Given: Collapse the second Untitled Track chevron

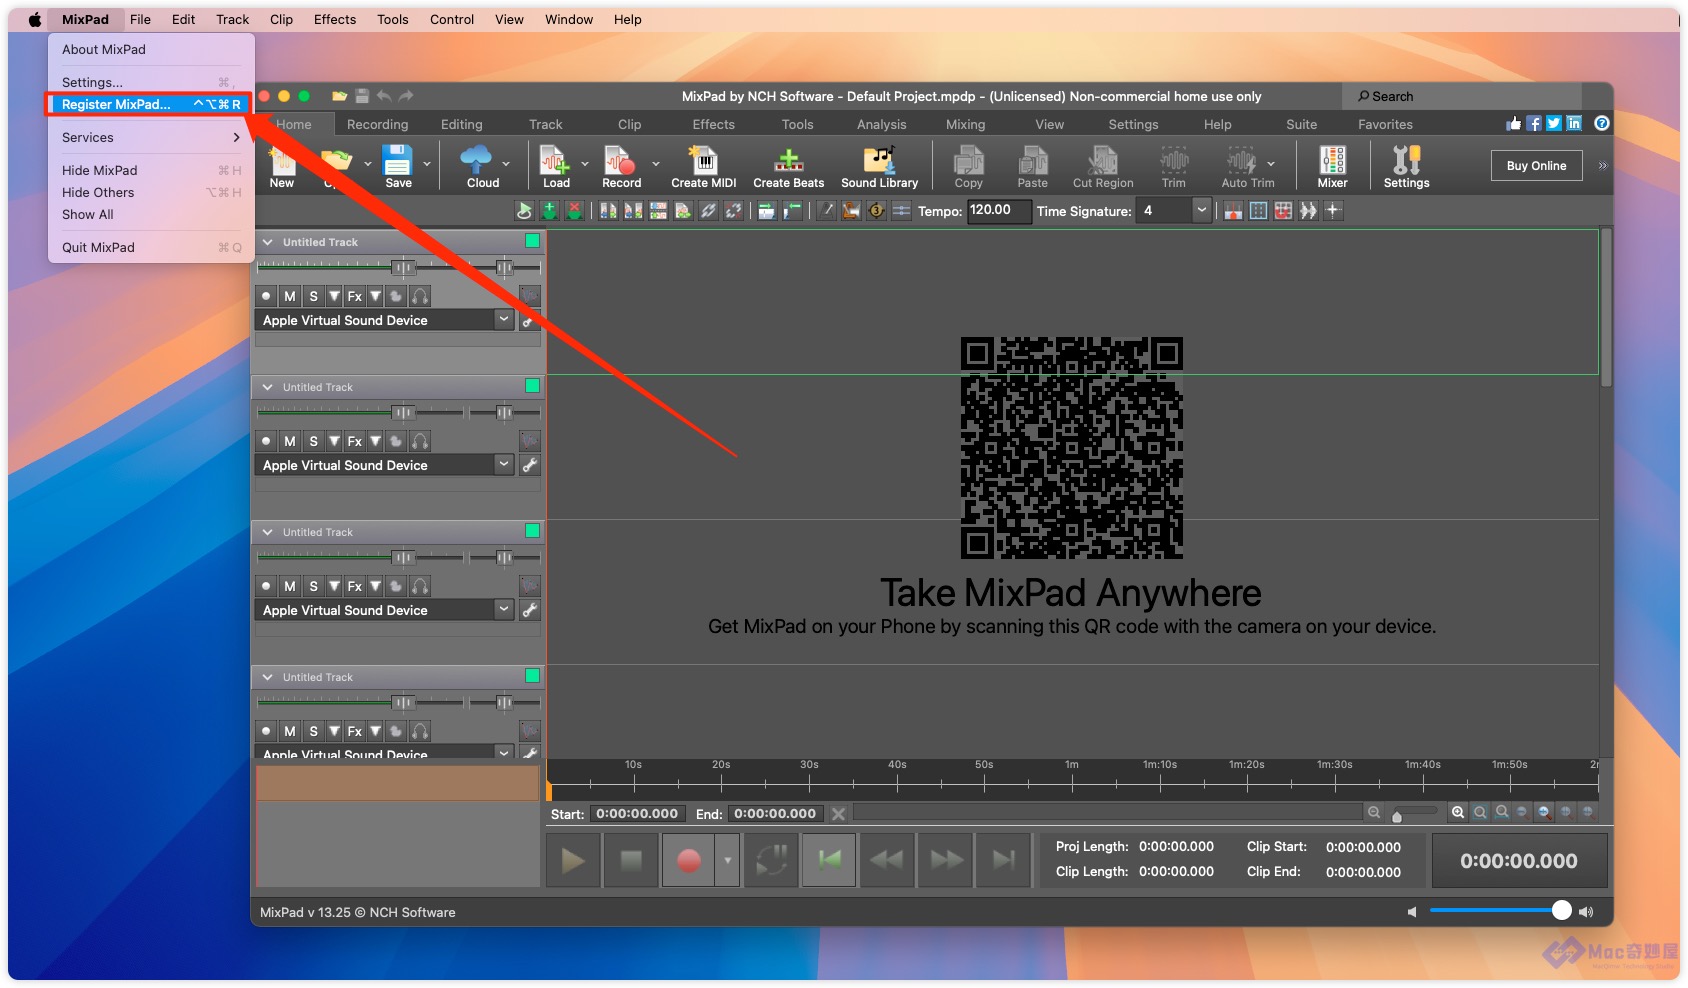Looking at the screenshot, I should (268, 387).
